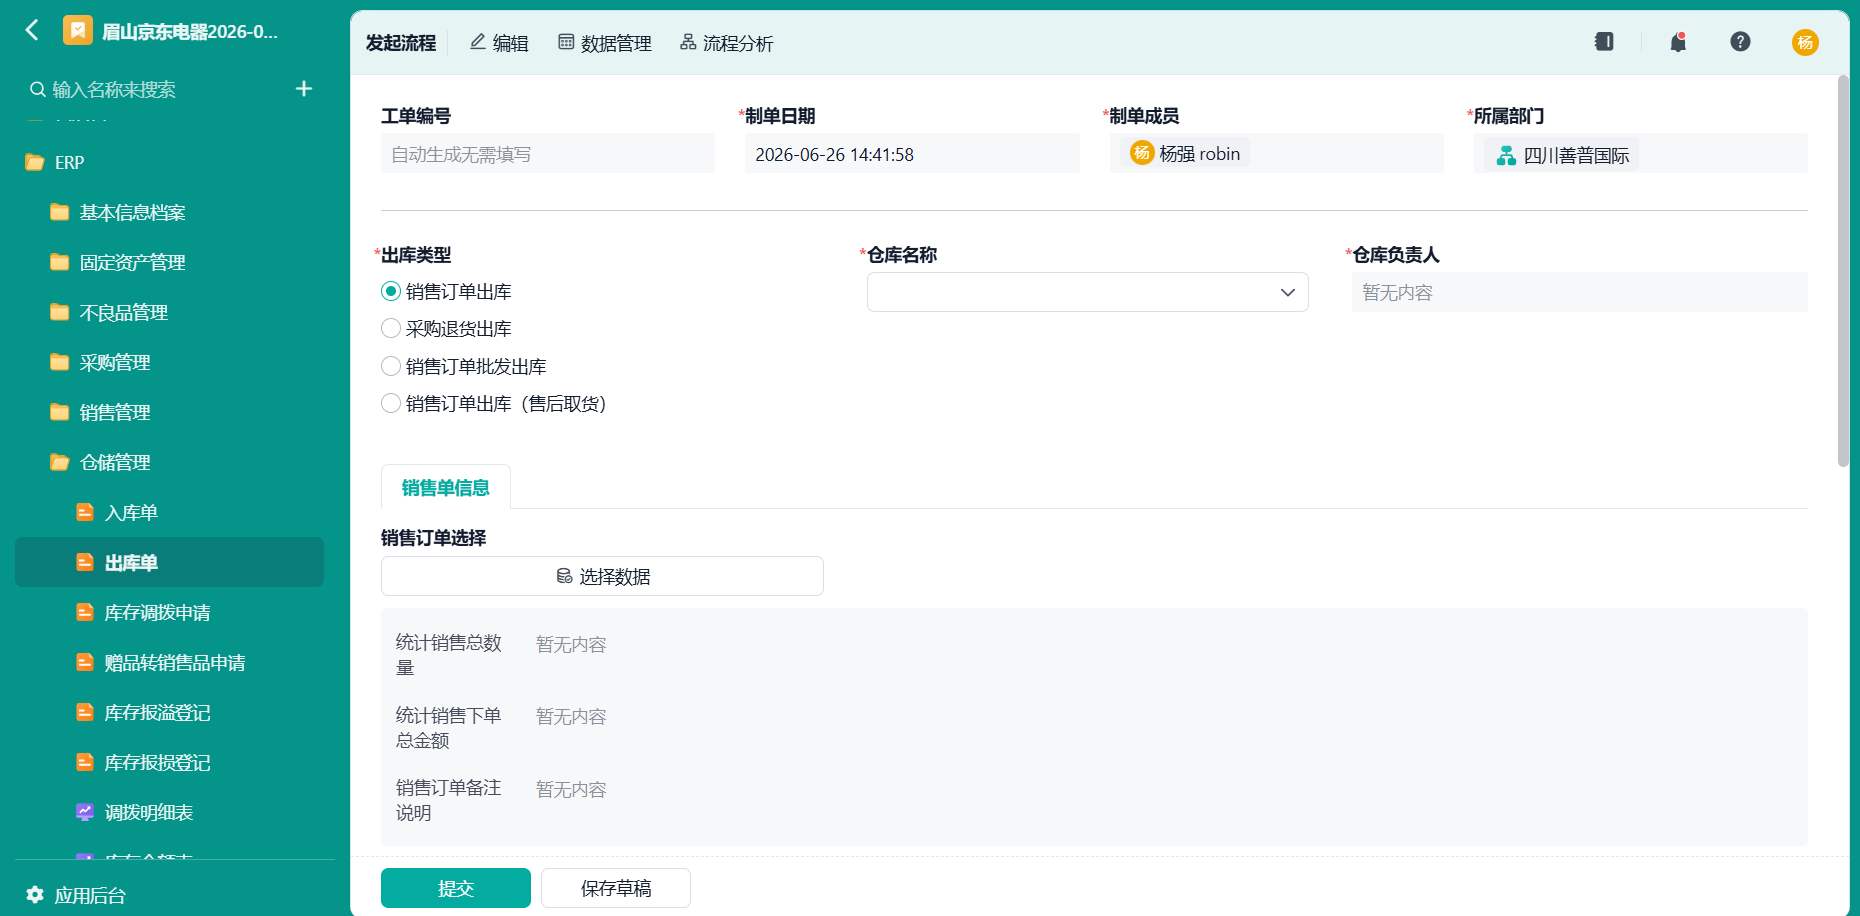Select 销售订单批发出库 radio option
The height and width of the screenshot is (916, 1860).
391,366
